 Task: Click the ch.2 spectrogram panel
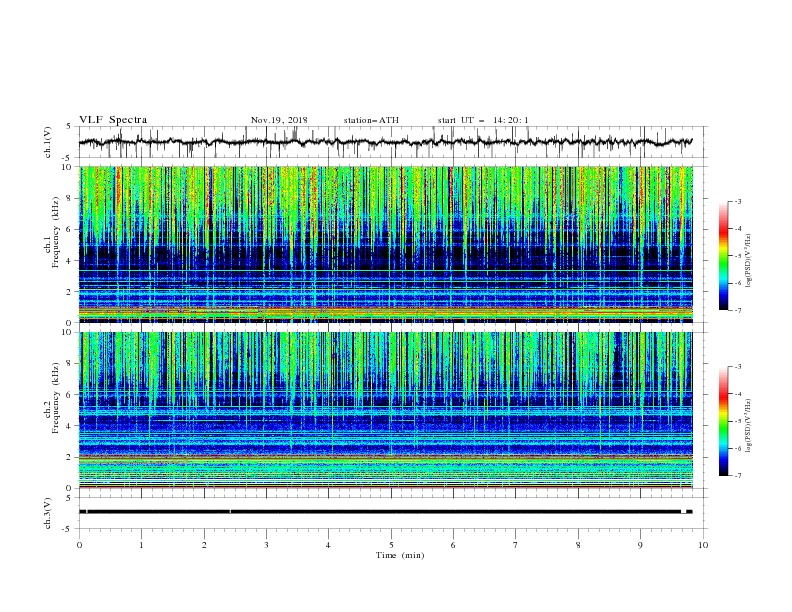[386, 410]
